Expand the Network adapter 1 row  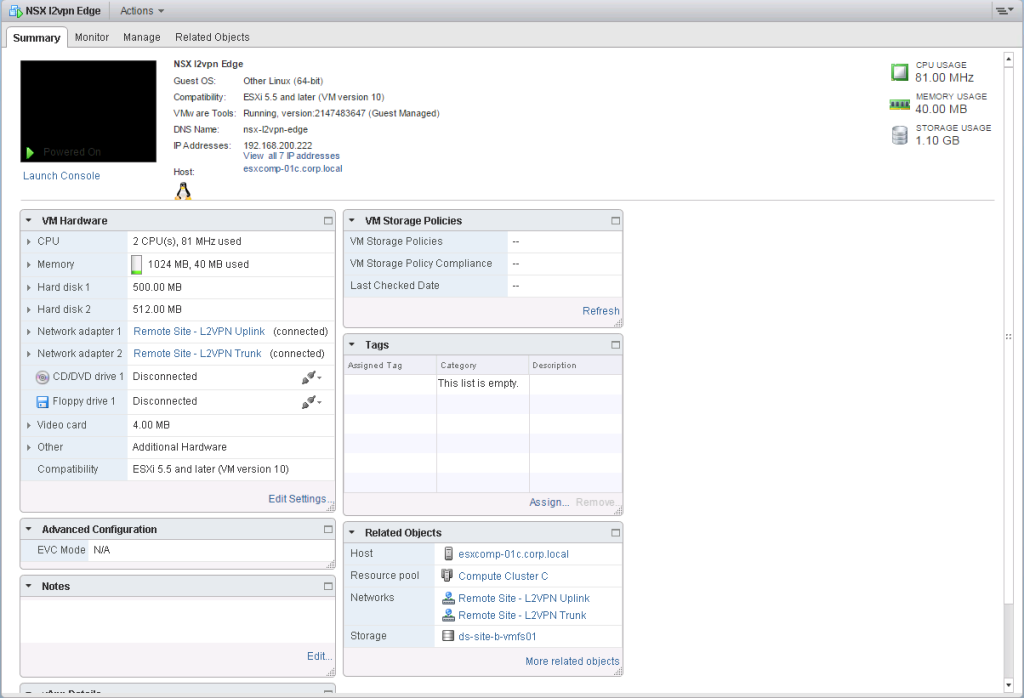tap(29, 332)
